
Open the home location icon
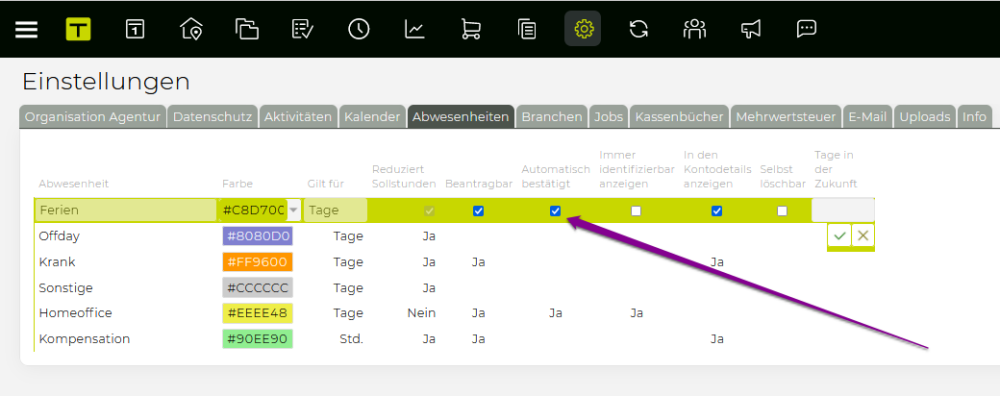191,29
